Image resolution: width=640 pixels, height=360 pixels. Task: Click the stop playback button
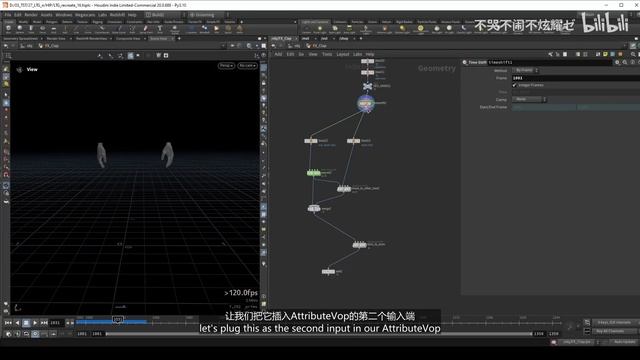[26, 323]
